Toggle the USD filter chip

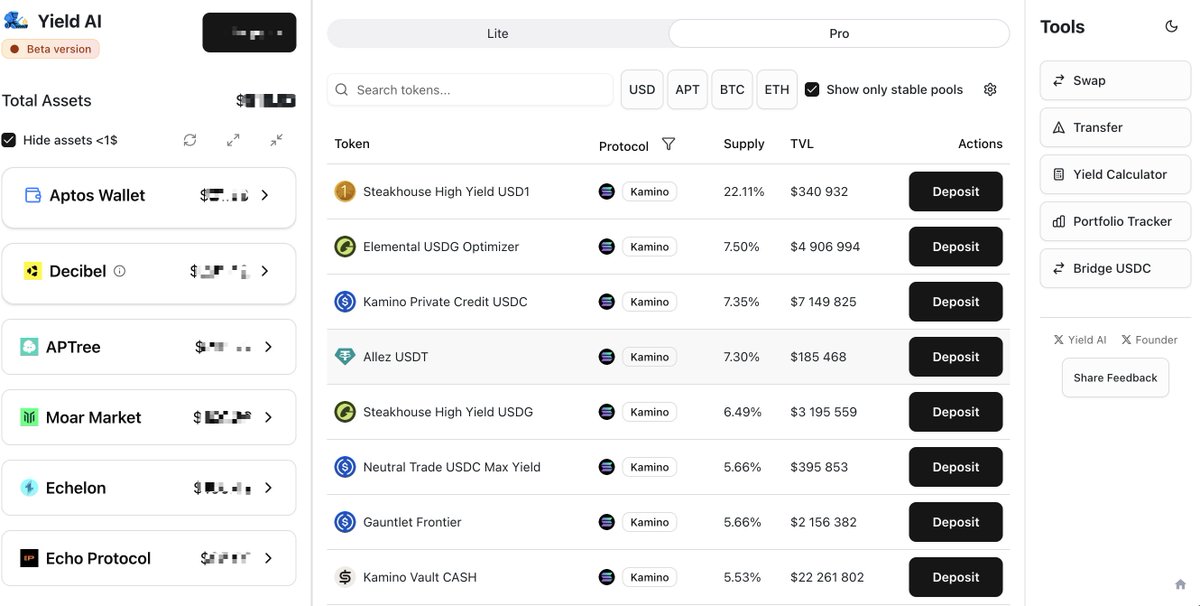coord(642,89)
